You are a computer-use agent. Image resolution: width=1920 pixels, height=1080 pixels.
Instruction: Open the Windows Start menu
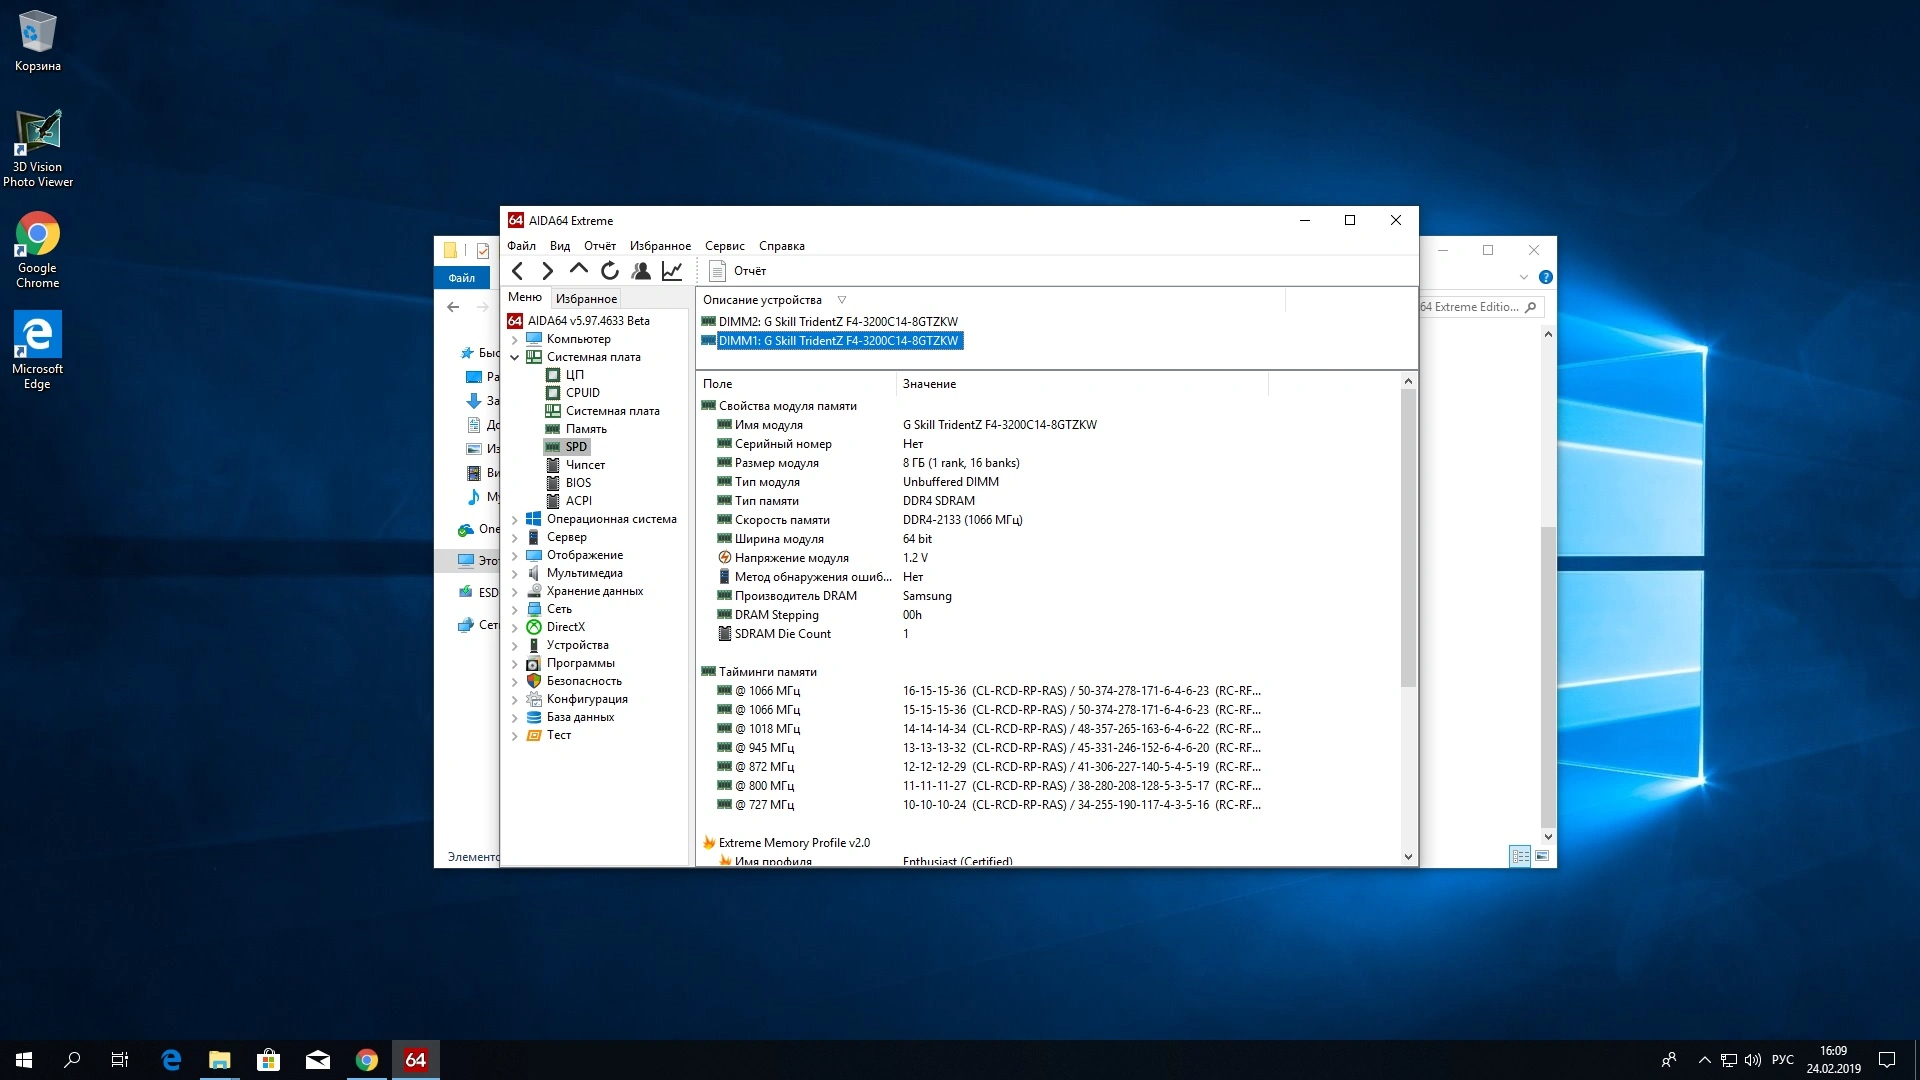pos(24,1060)
